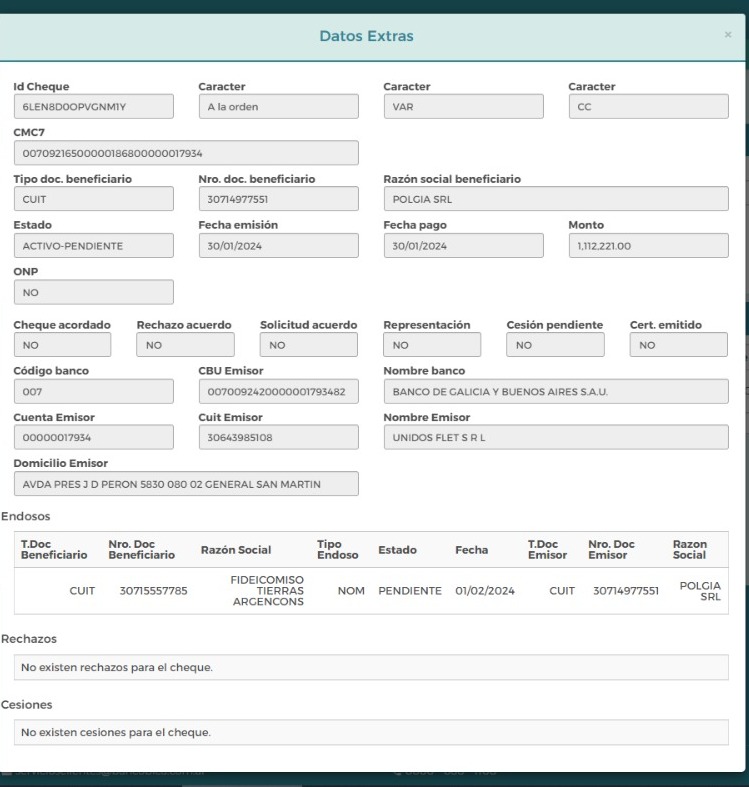Click the 'Fecha' column header
749x787 pixels.
tap(471, 550)
